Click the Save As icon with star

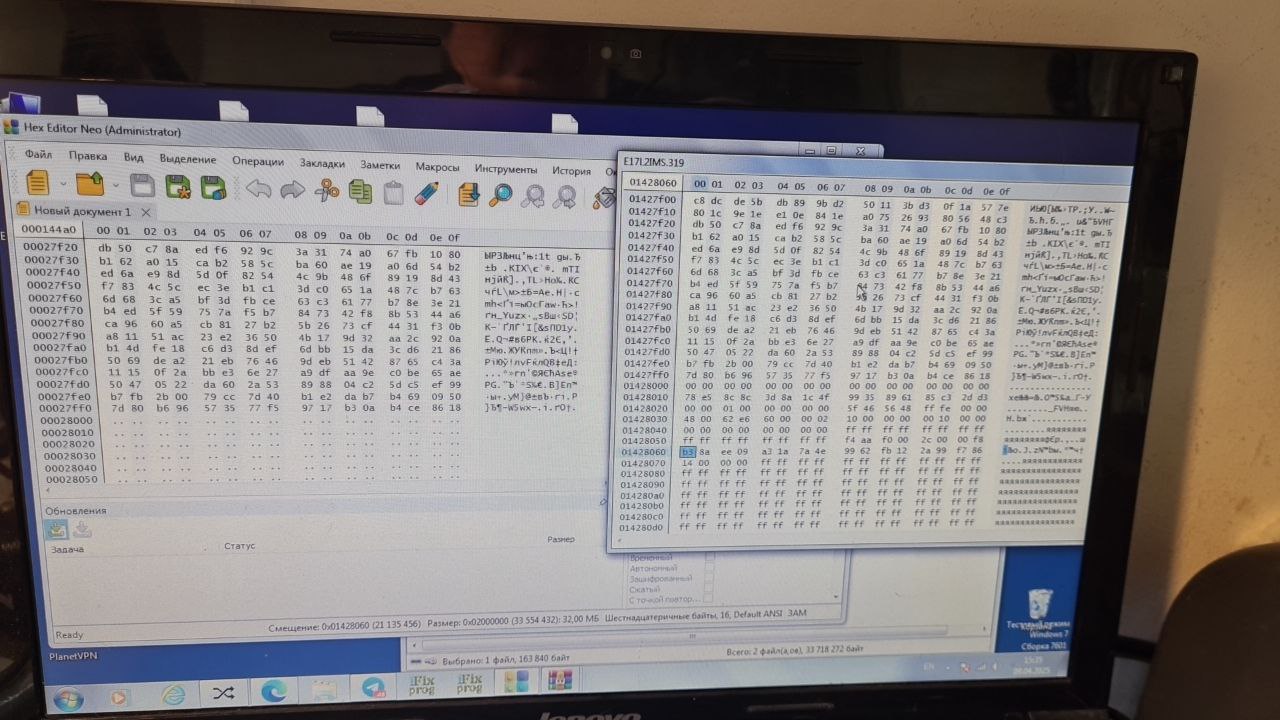(178, 187)
